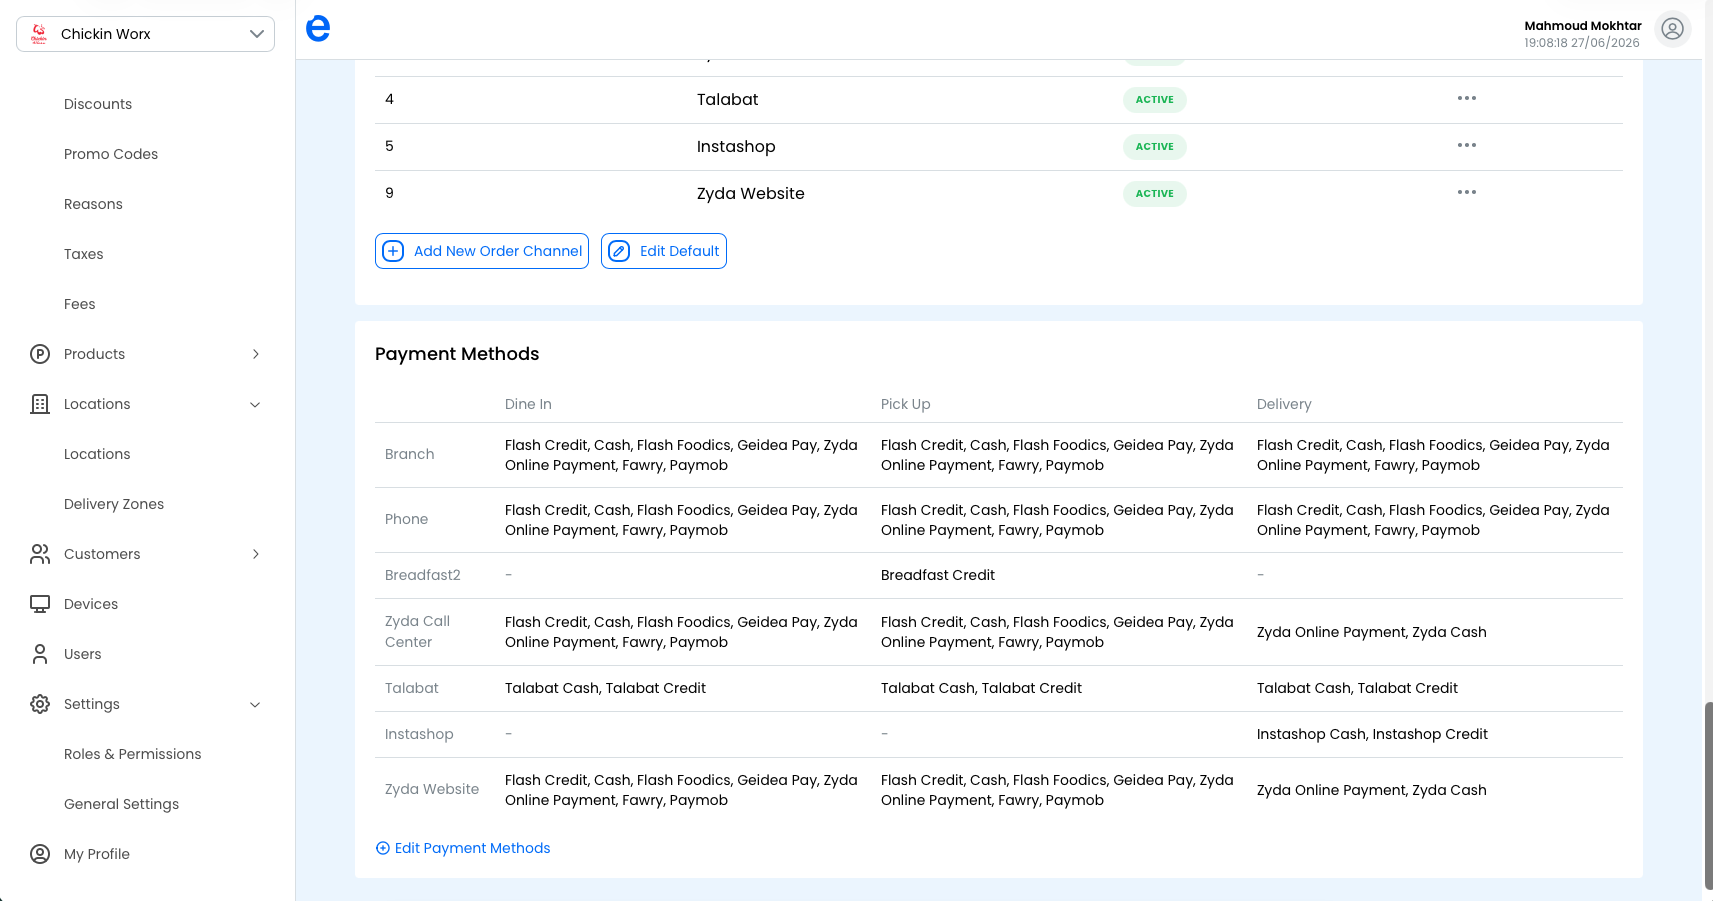Click the Payment Methods heading
Image resolution: width=1713 pixels, height=901 pixels.
[x=457, y=354]
